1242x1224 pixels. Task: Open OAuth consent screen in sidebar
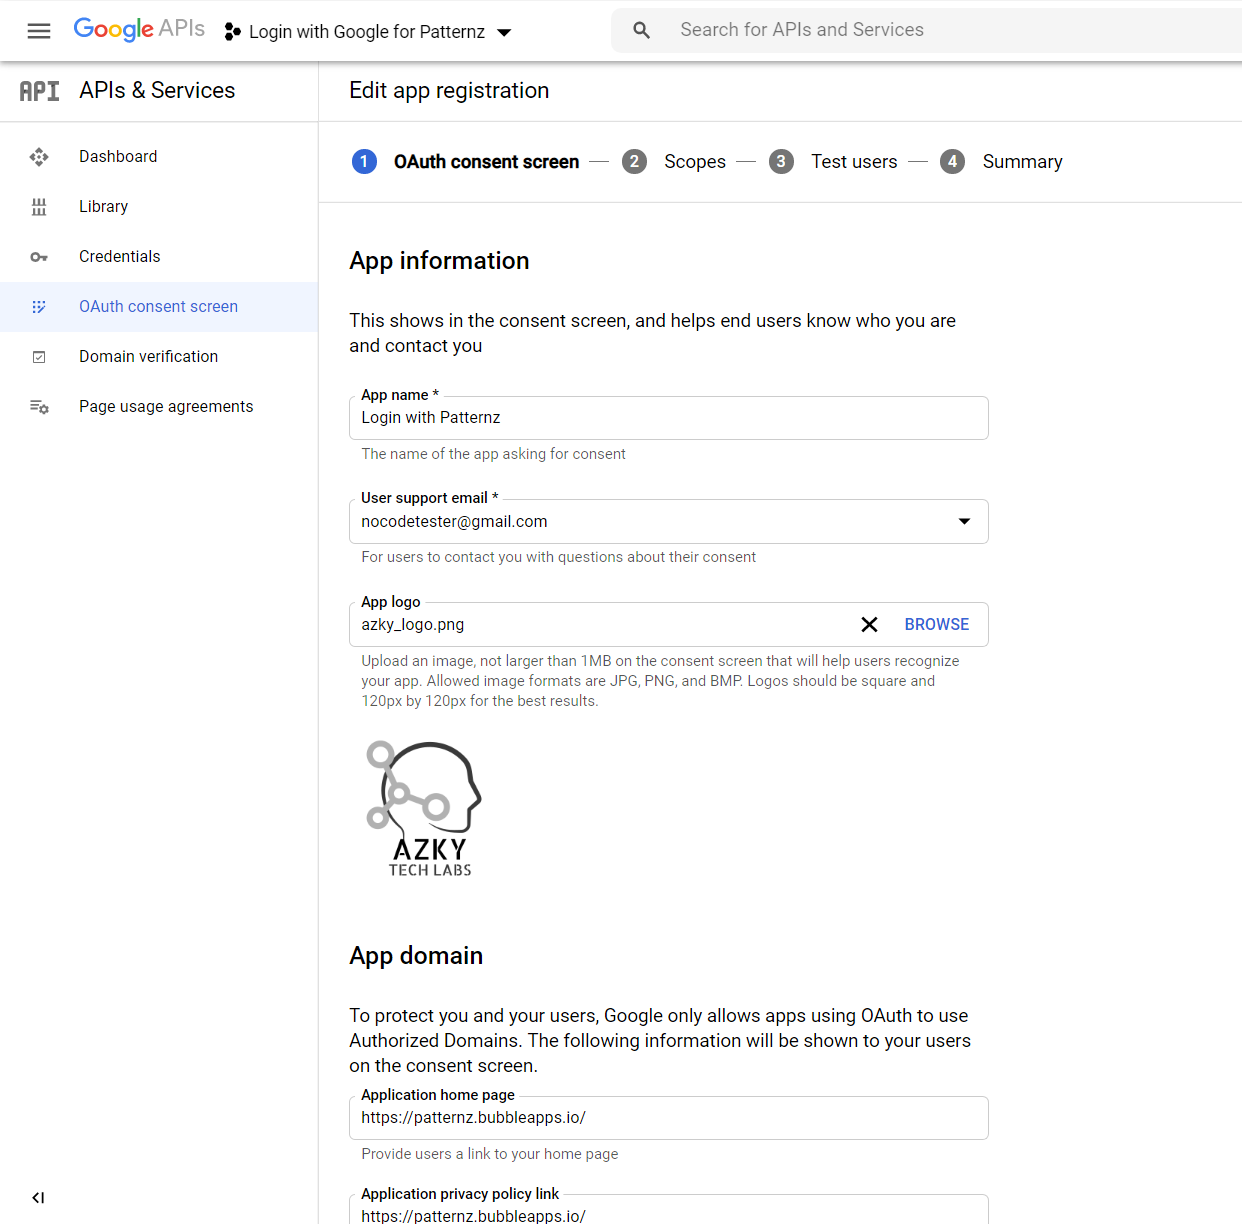(x=158, y=307)
